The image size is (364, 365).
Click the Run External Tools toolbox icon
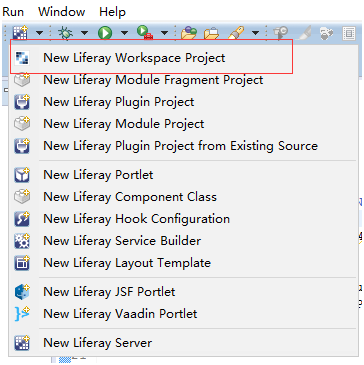(145, 33)
